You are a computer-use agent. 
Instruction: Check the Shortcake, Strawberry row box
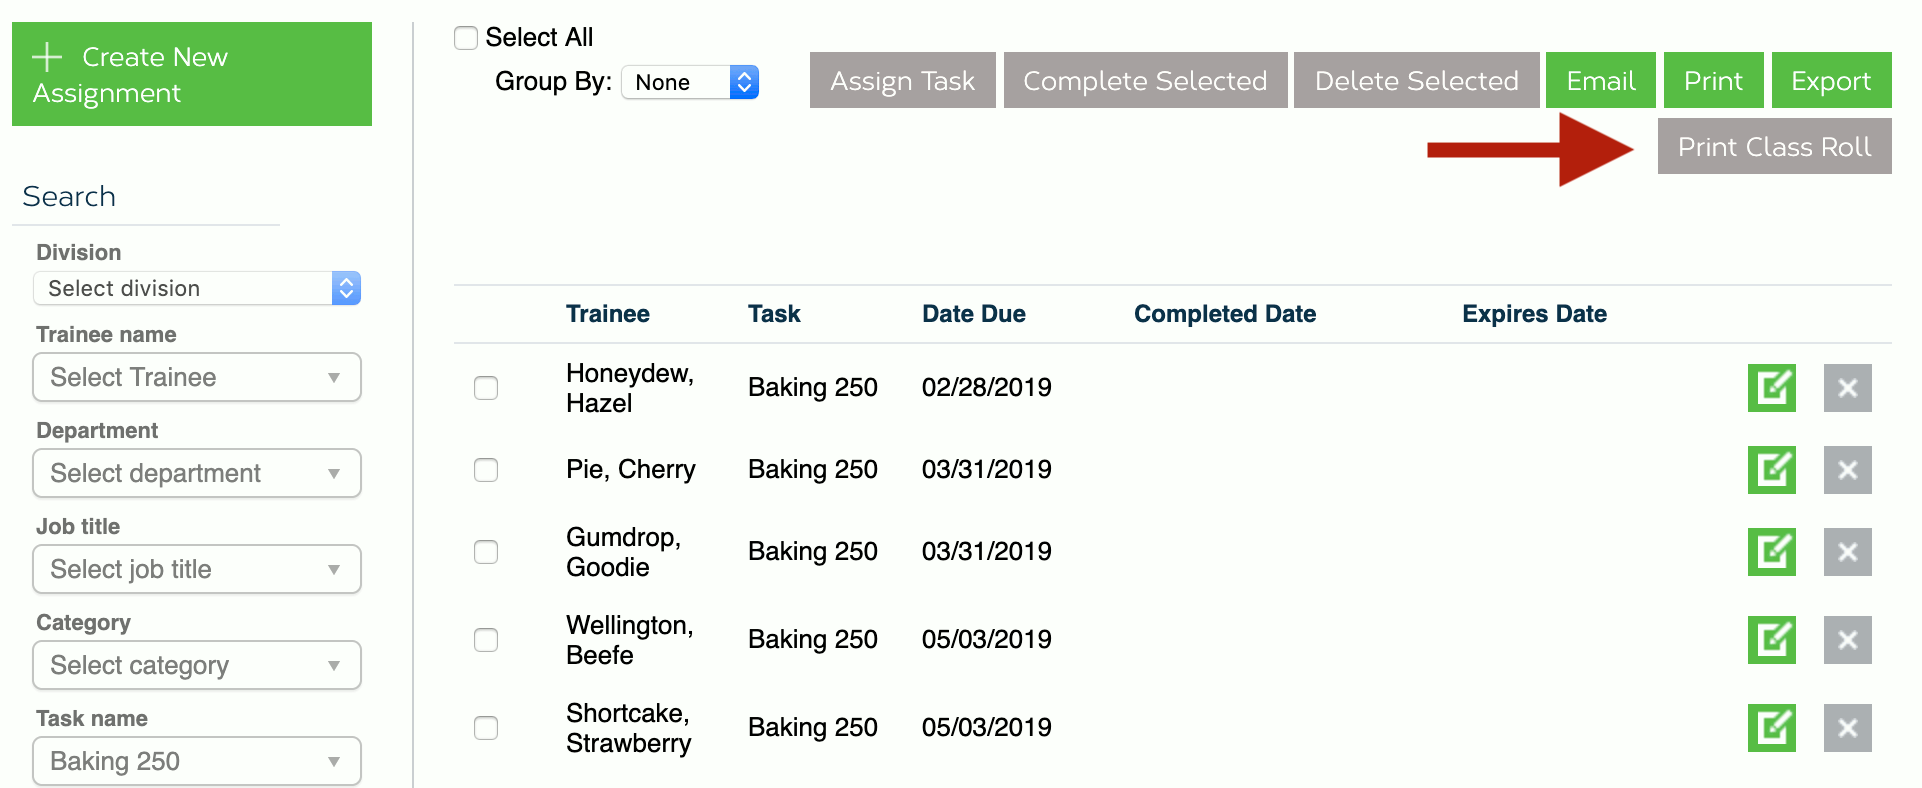tap(486, 728)
